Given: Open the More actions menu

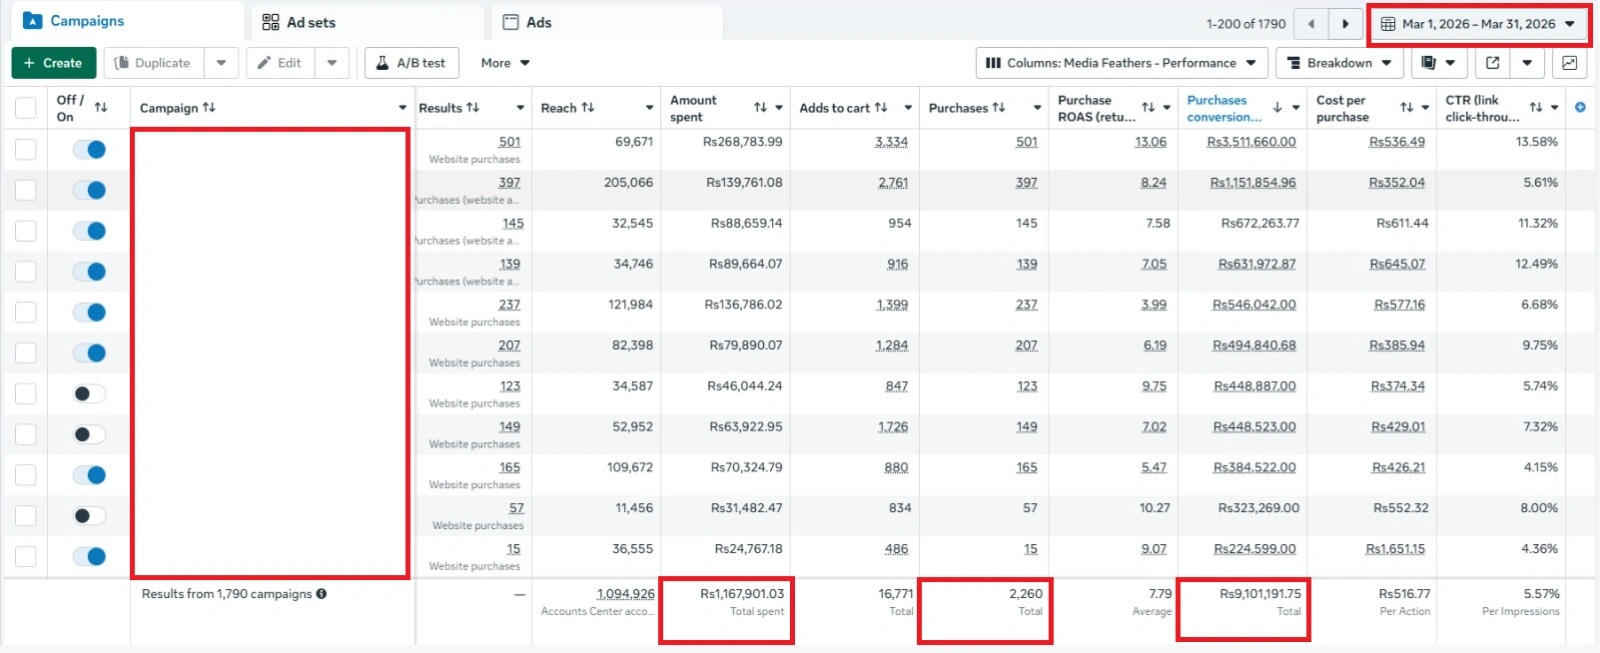Looking at the screenshot, I should pos(505,63).
